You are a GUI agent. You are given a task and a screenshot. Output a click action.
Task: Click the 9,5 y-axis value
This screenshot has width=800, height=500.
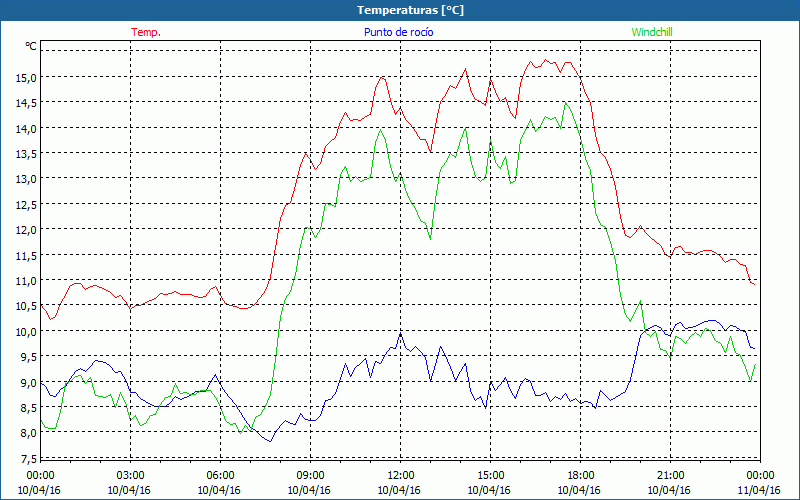[x=30, y=357]
